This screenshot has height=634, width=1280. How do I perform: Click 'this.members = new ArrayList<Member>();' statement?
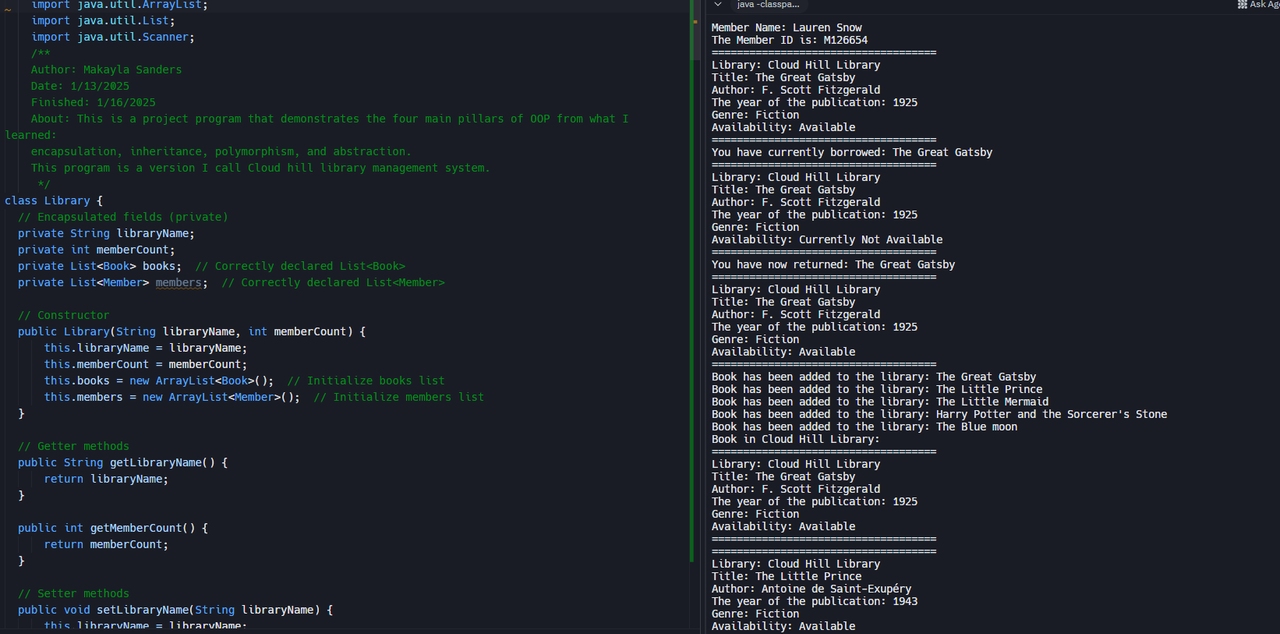[172, 397]
